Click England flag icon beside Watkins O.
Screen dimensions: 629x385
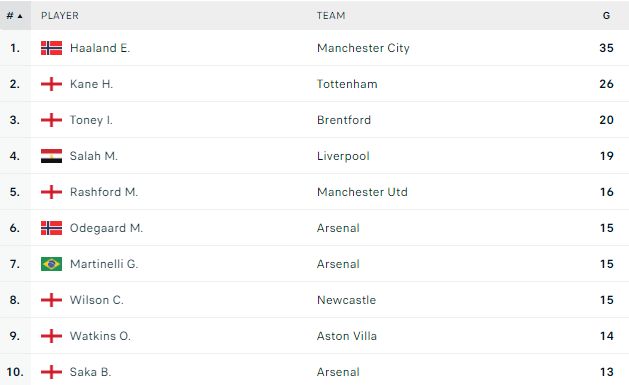pos(51,336)
